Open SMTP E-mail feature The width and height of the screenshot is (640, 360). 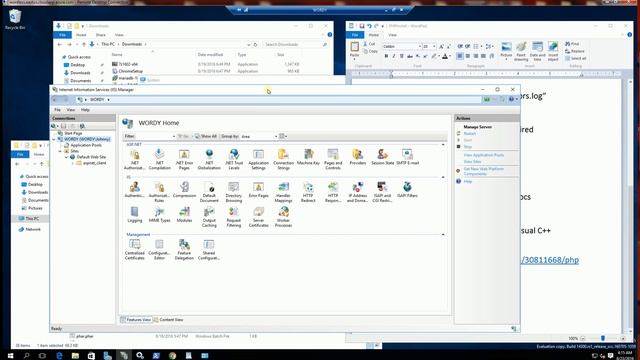pyautogui.click(x=407, y=157)
